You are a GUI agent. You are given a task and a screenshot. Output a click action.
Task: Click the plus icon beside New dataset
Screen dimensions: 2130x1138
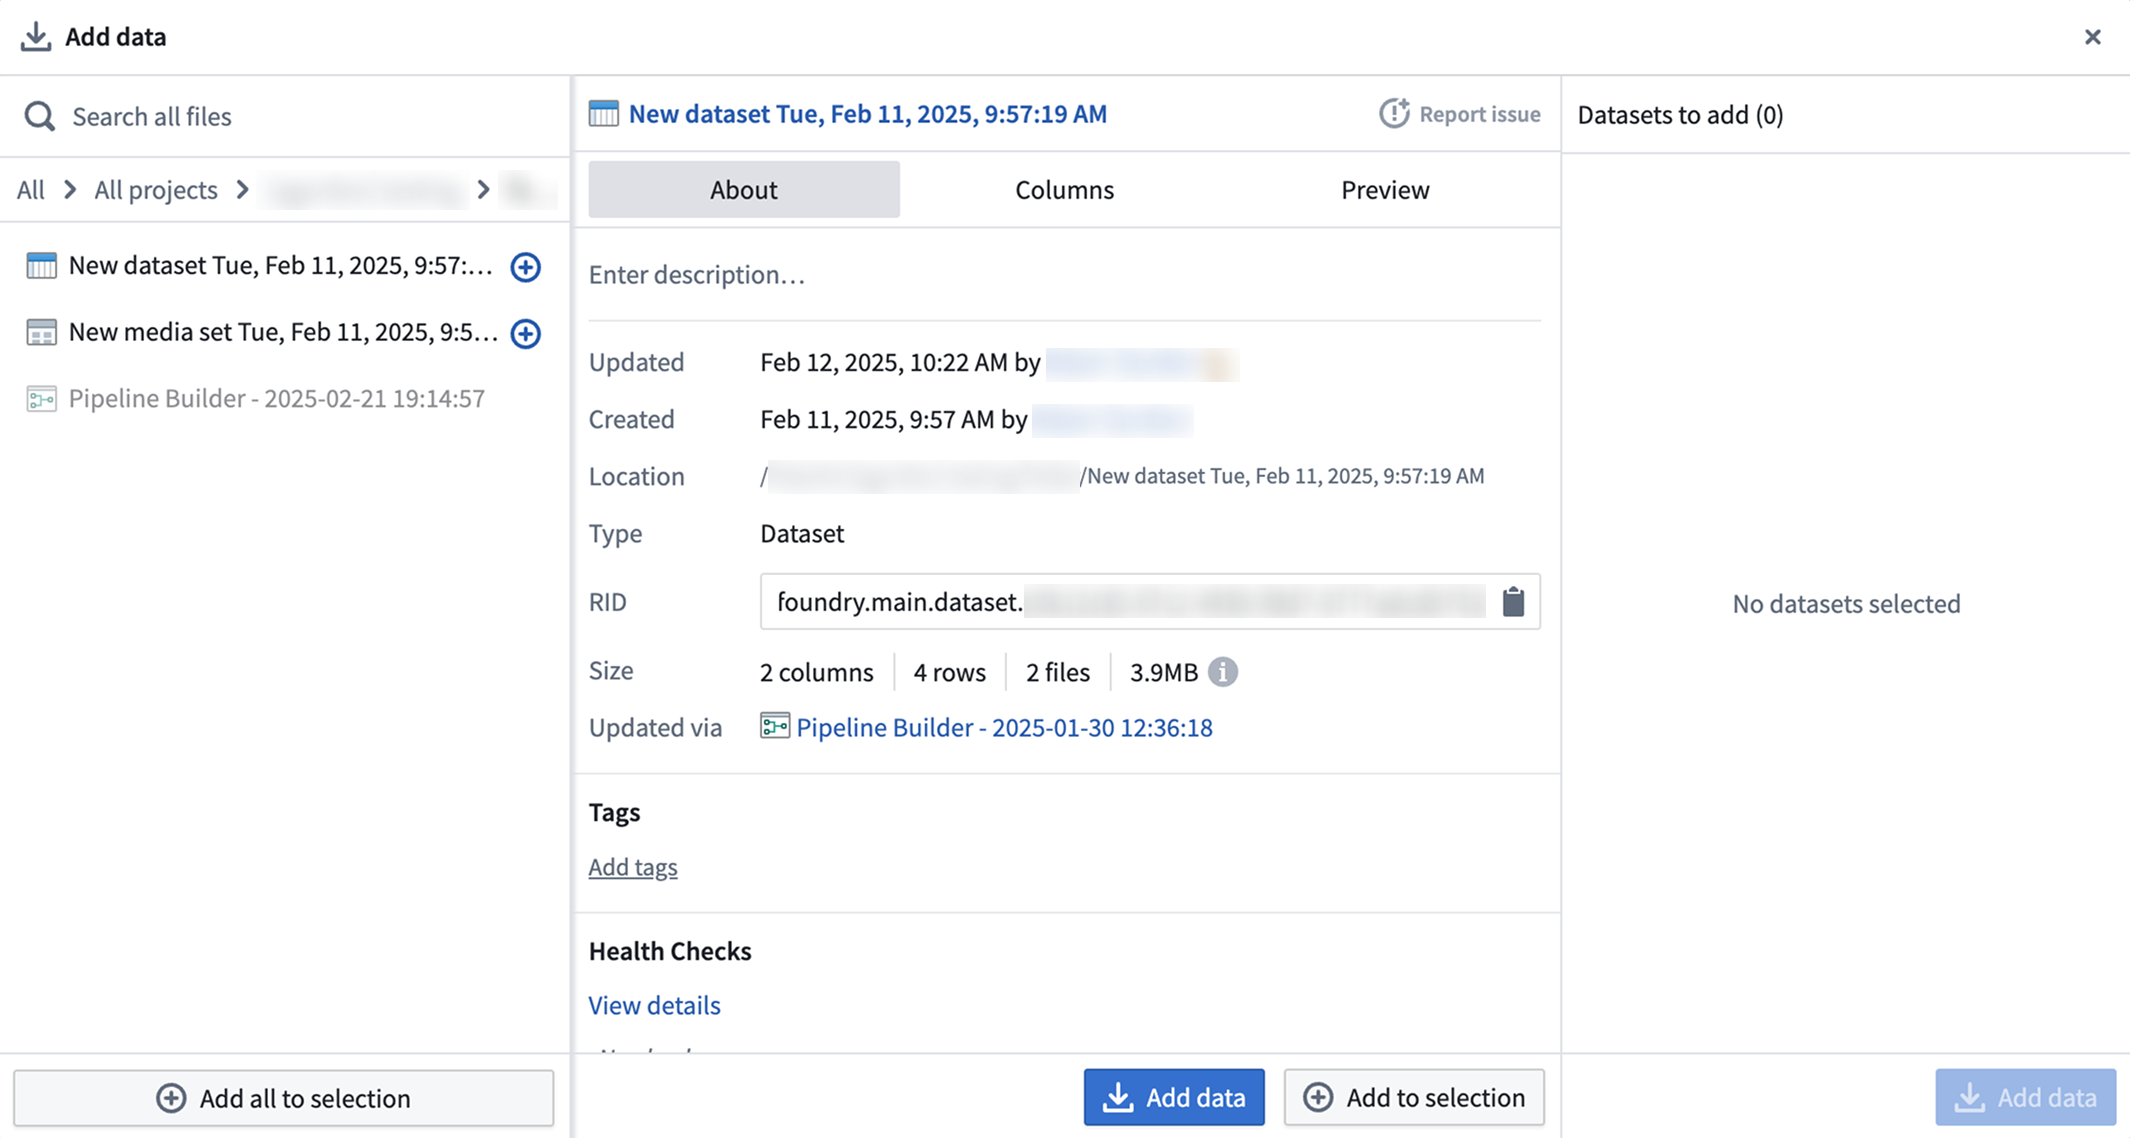click(x=525, y=266)
